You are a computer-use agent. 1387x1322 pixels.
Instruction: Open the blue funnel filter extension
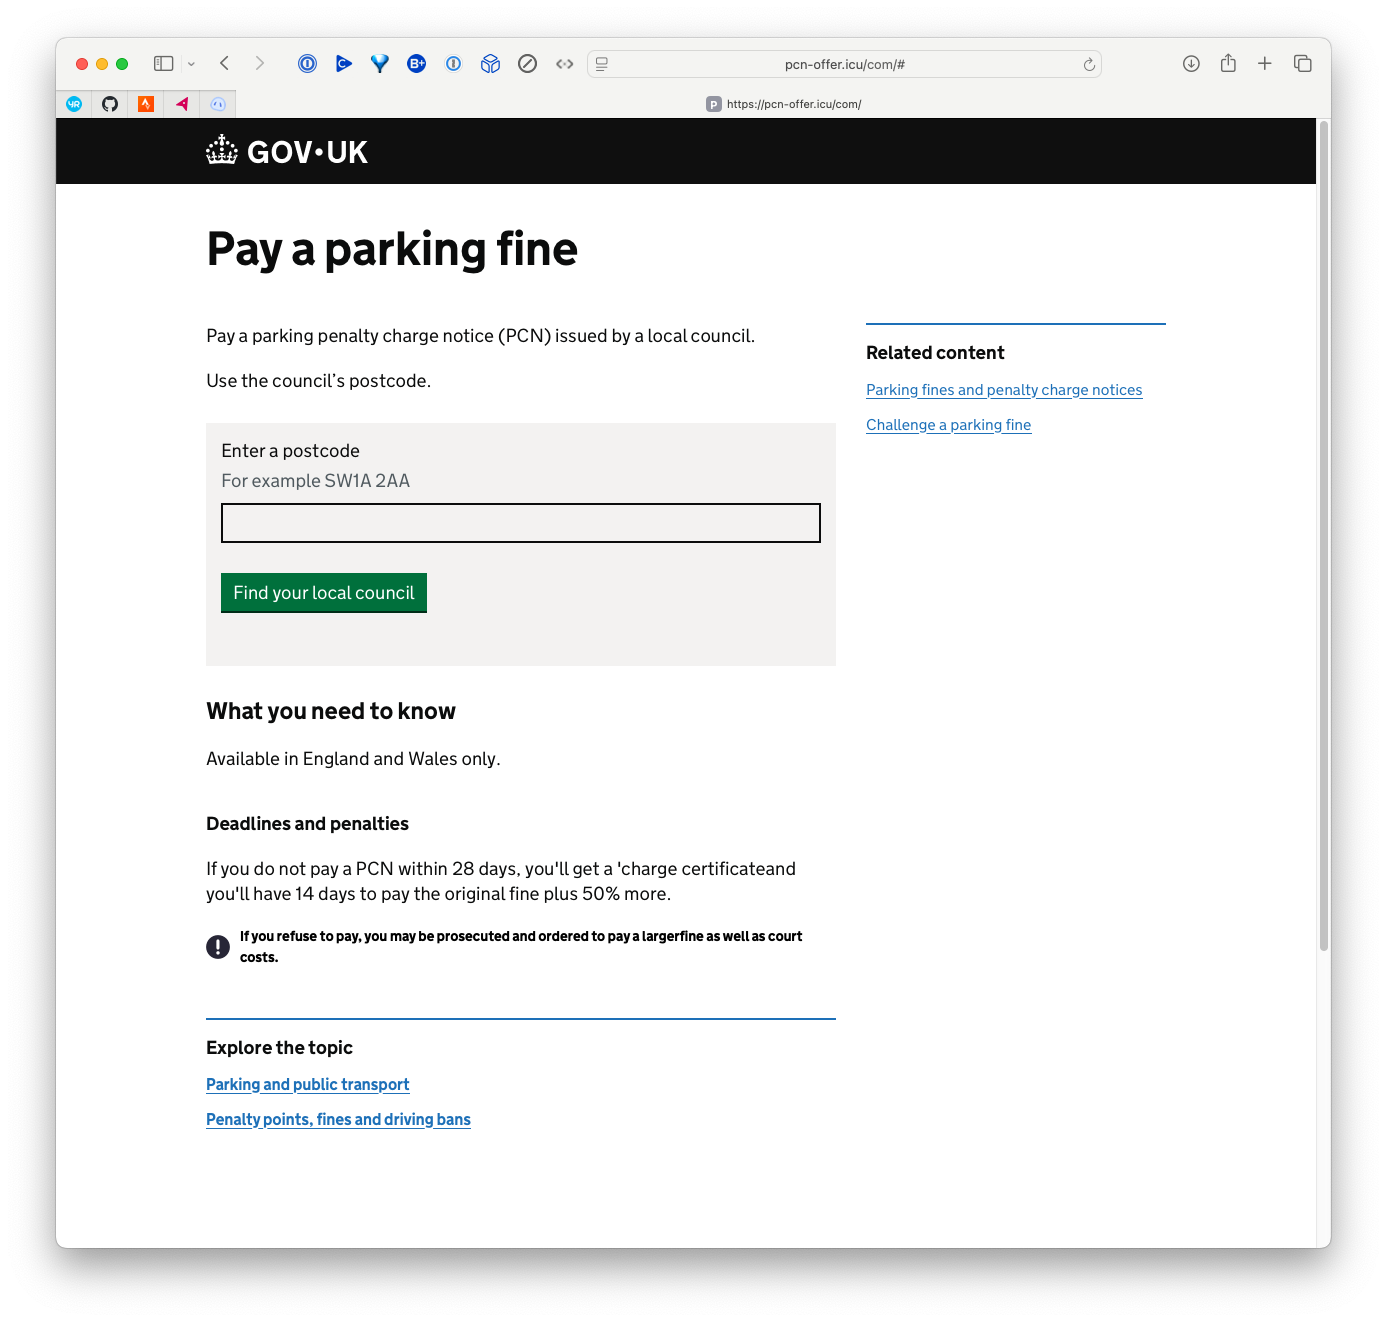pos(380,64)
